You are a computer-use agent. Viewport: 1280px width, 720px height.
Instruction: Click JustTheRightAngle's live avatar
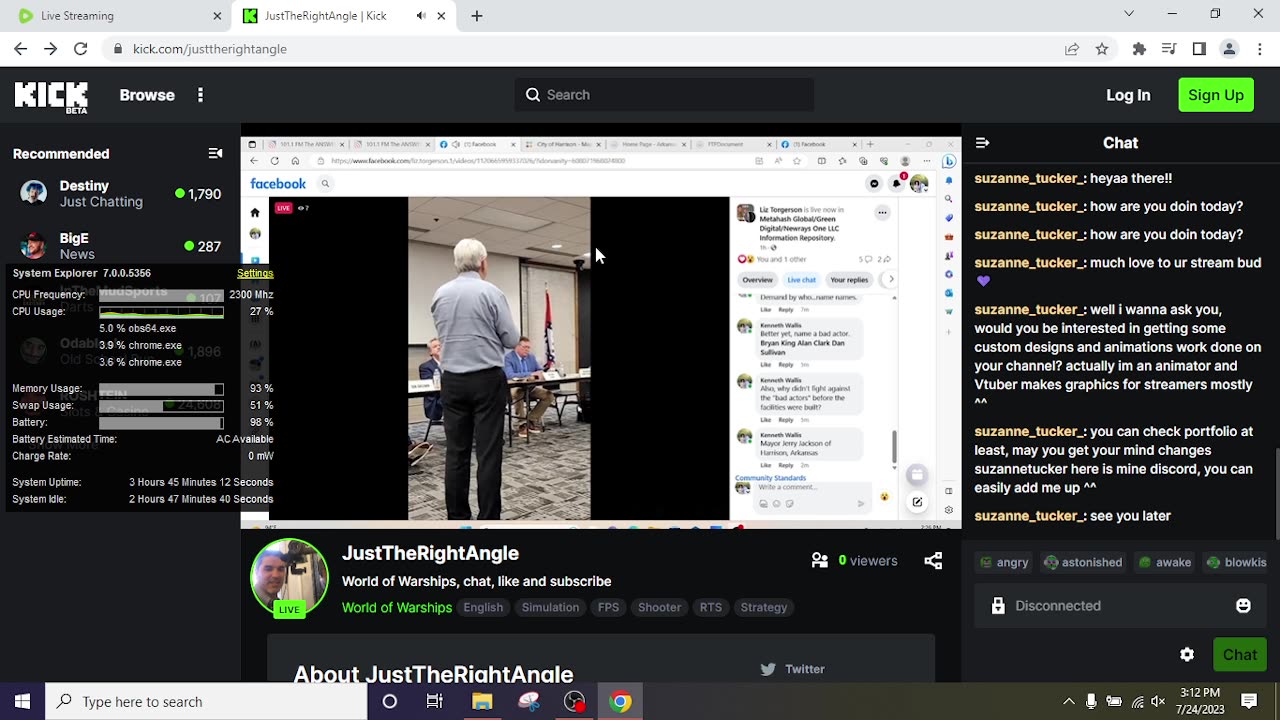point(289,578)
